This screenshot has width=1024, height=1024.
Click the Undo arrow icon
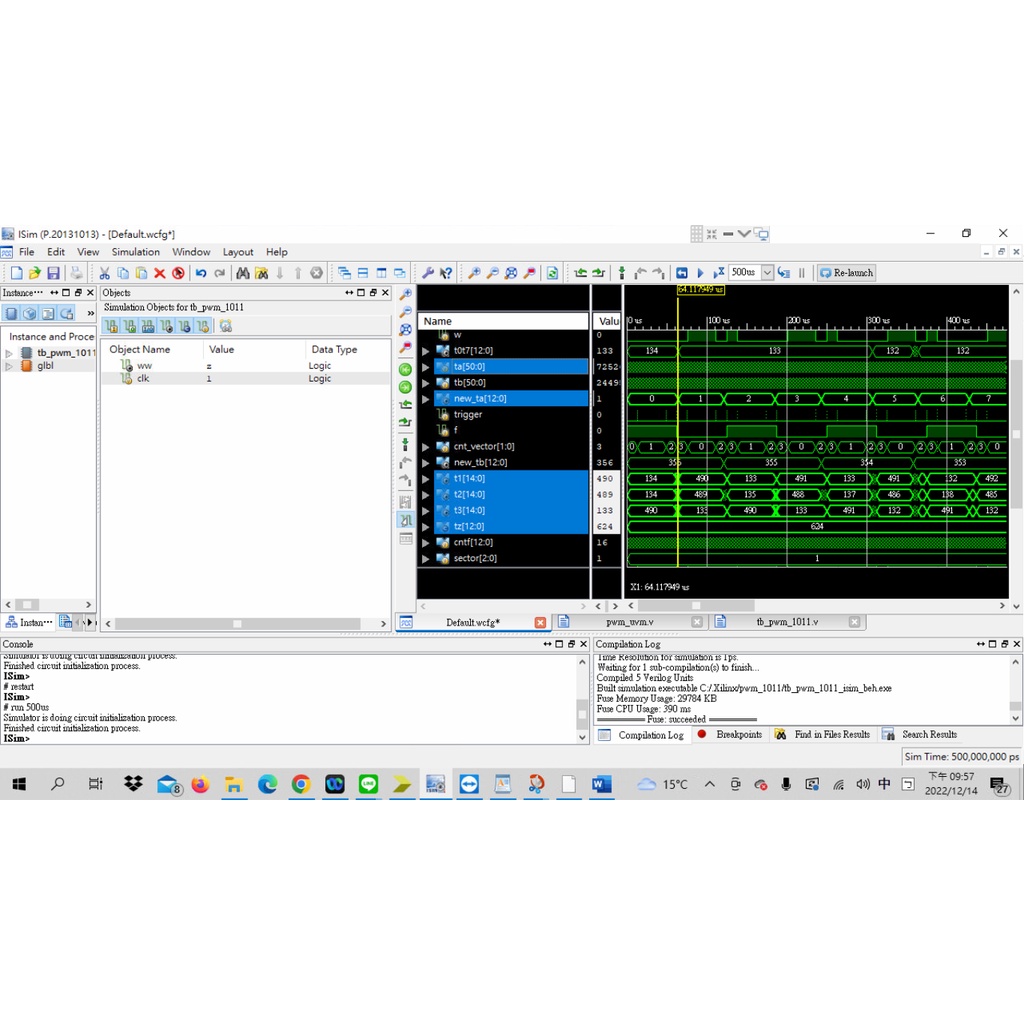(201, 273)
